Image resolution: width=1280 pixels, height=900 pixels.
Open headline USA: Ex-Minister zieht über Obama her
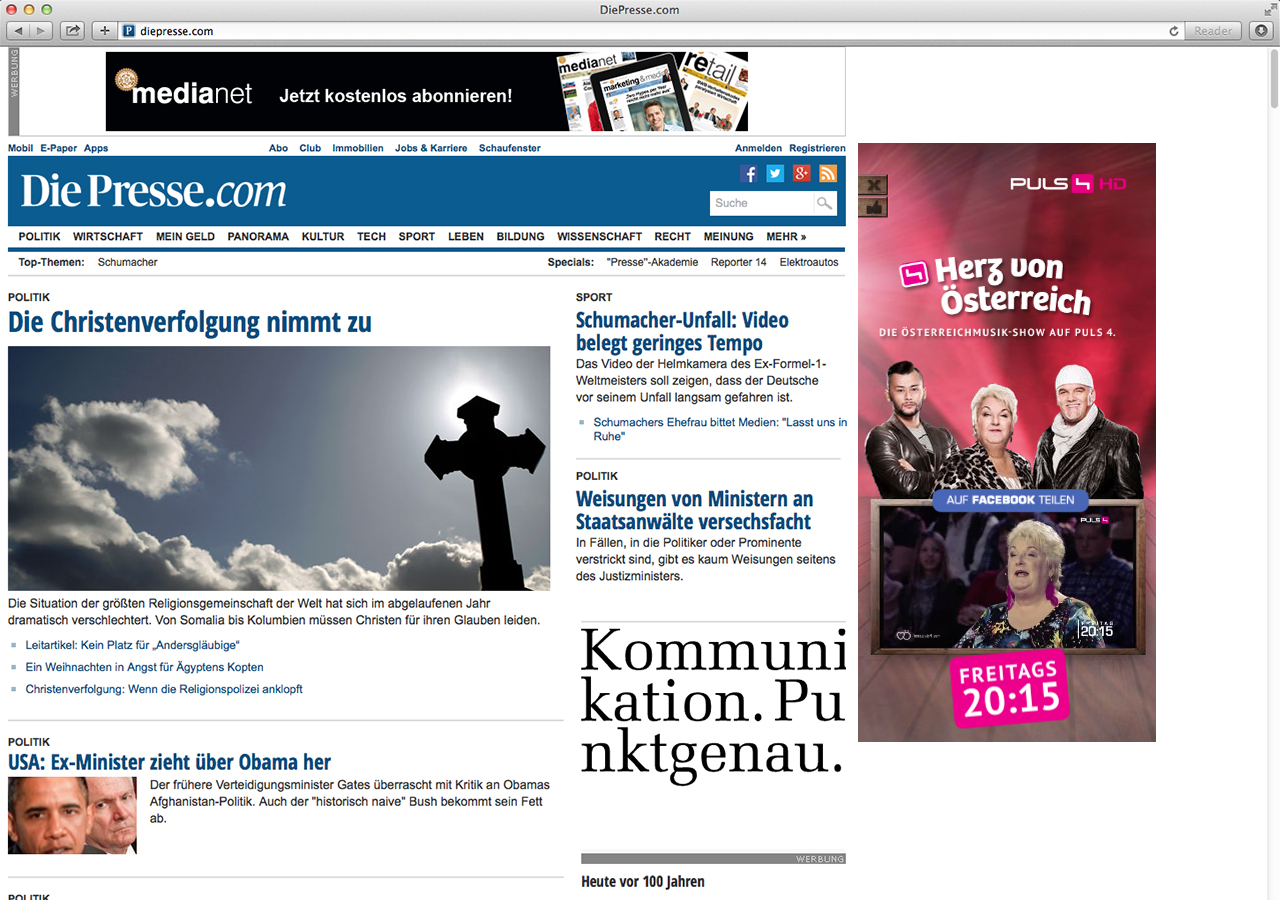(170, 762)
